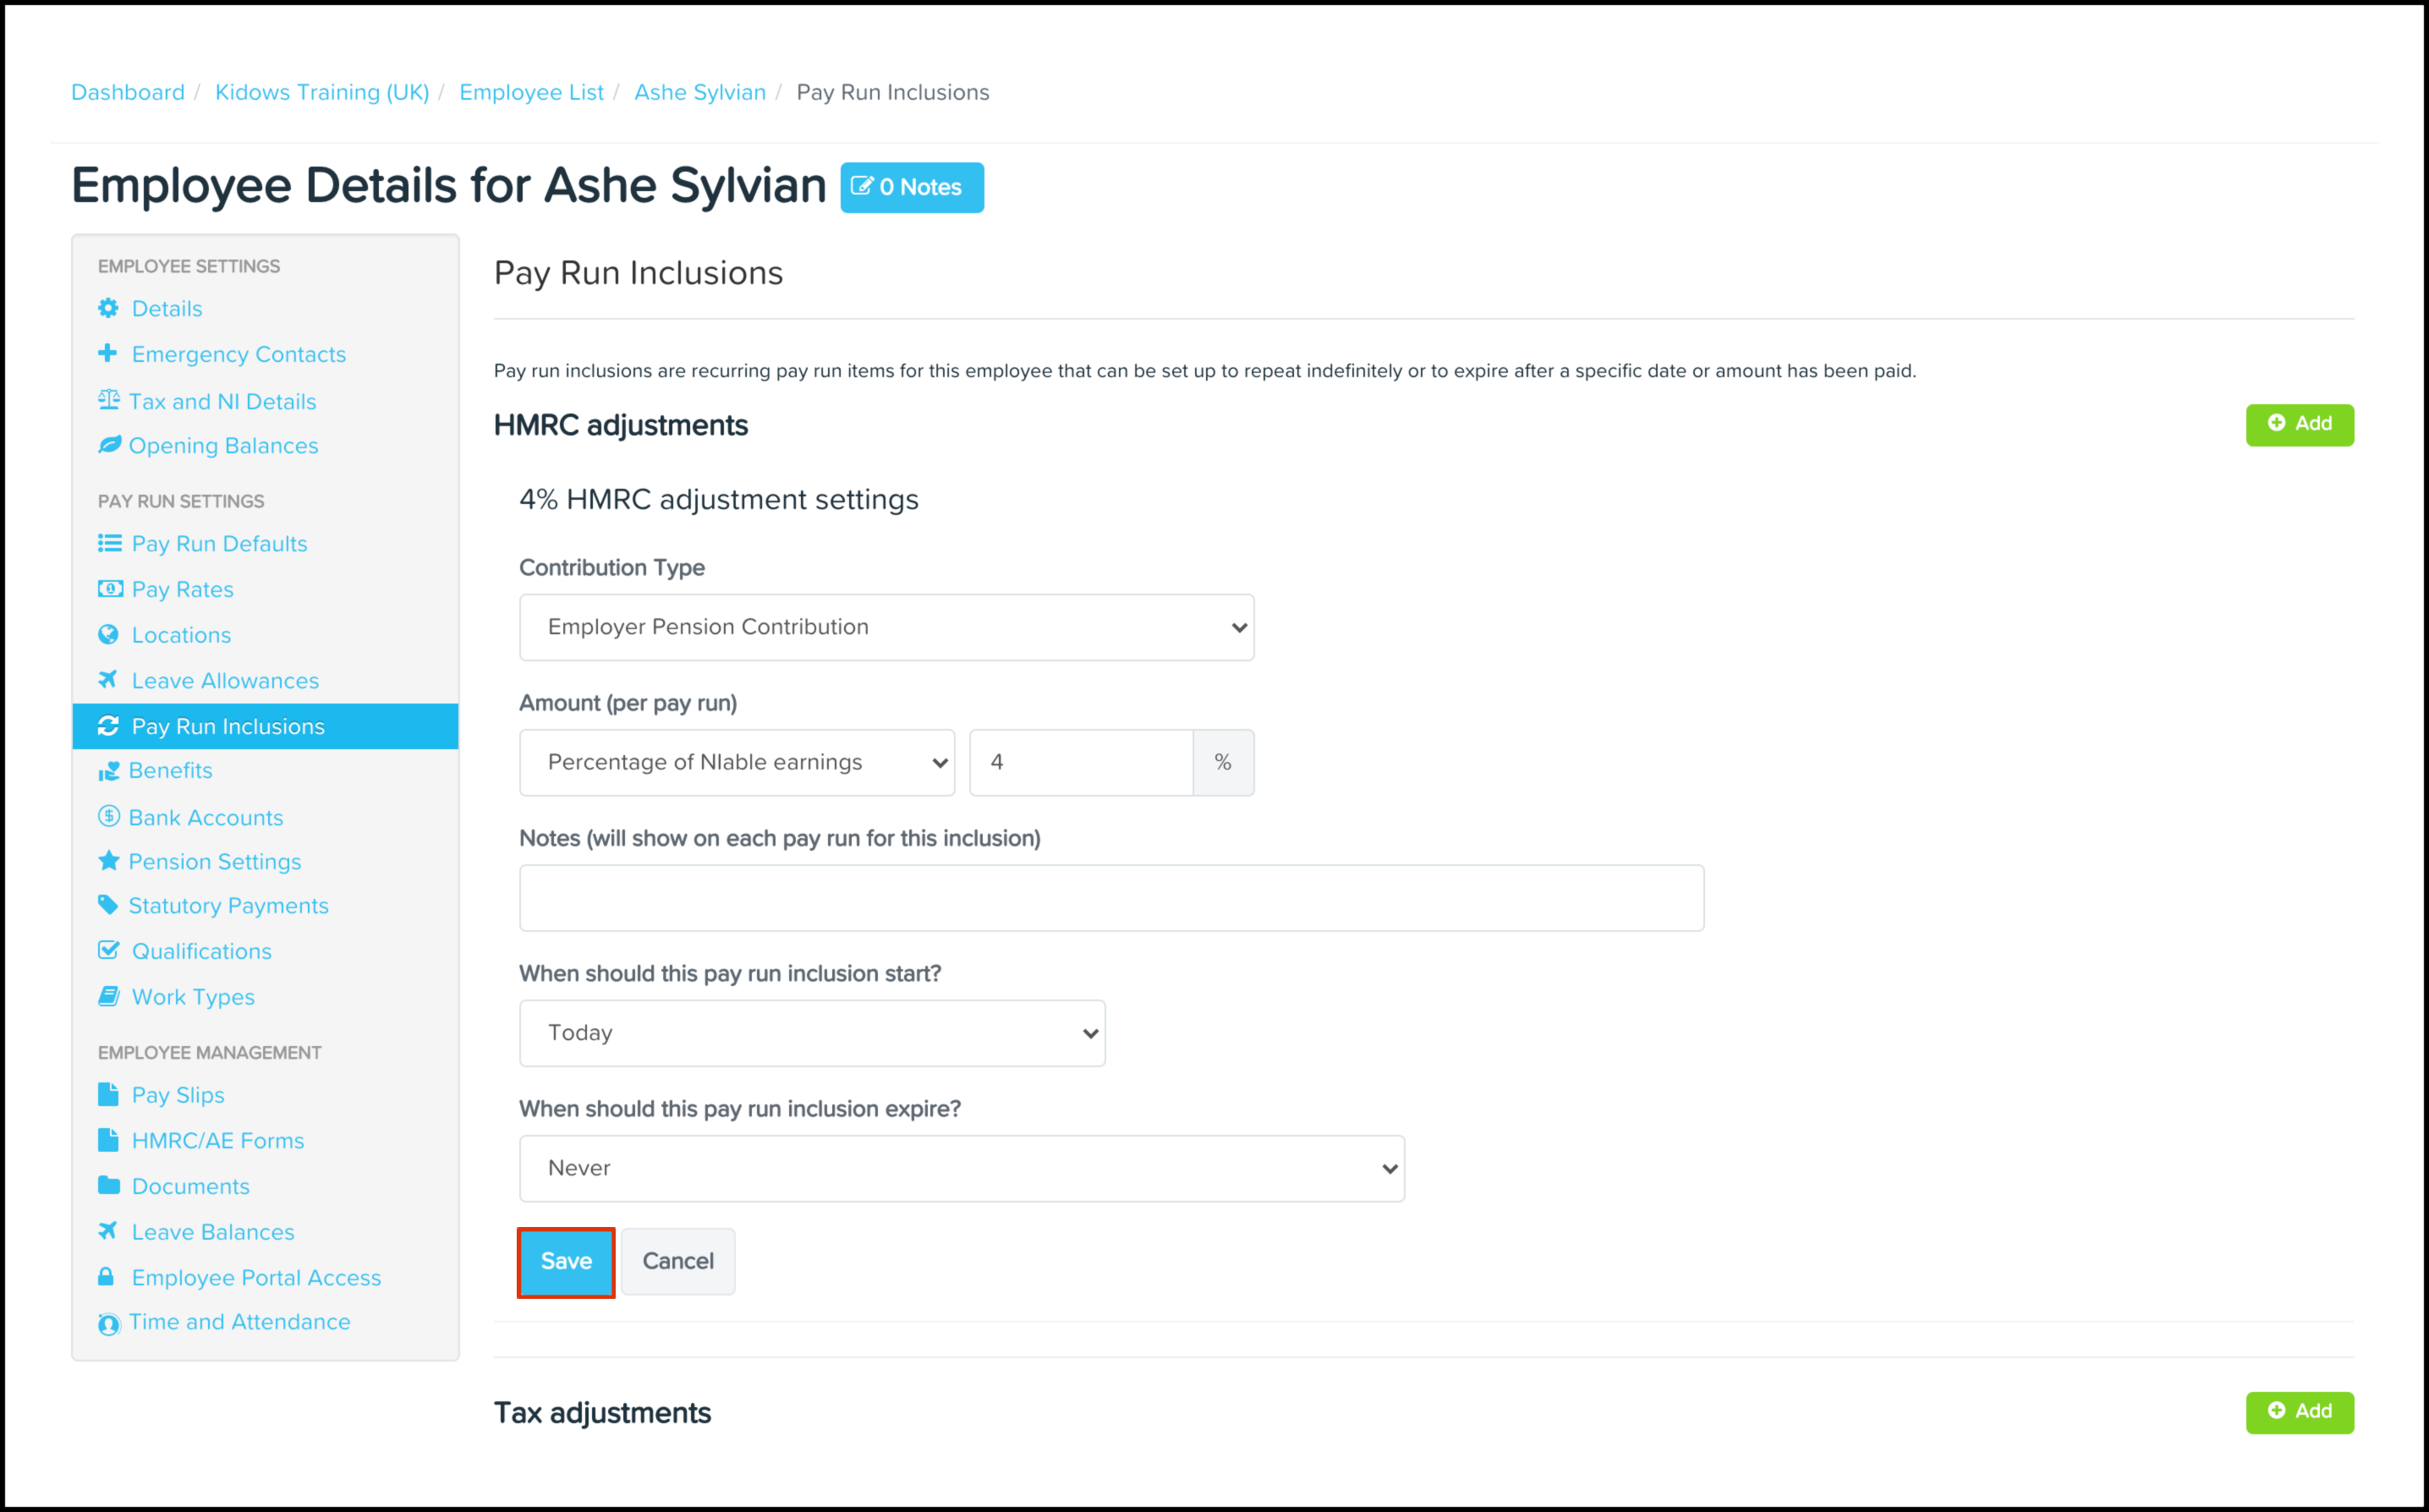Screen dimensions: 2429x1512
Task: Open the Percentage of NIable earnings dropdown
Action: tap(736, 762)
